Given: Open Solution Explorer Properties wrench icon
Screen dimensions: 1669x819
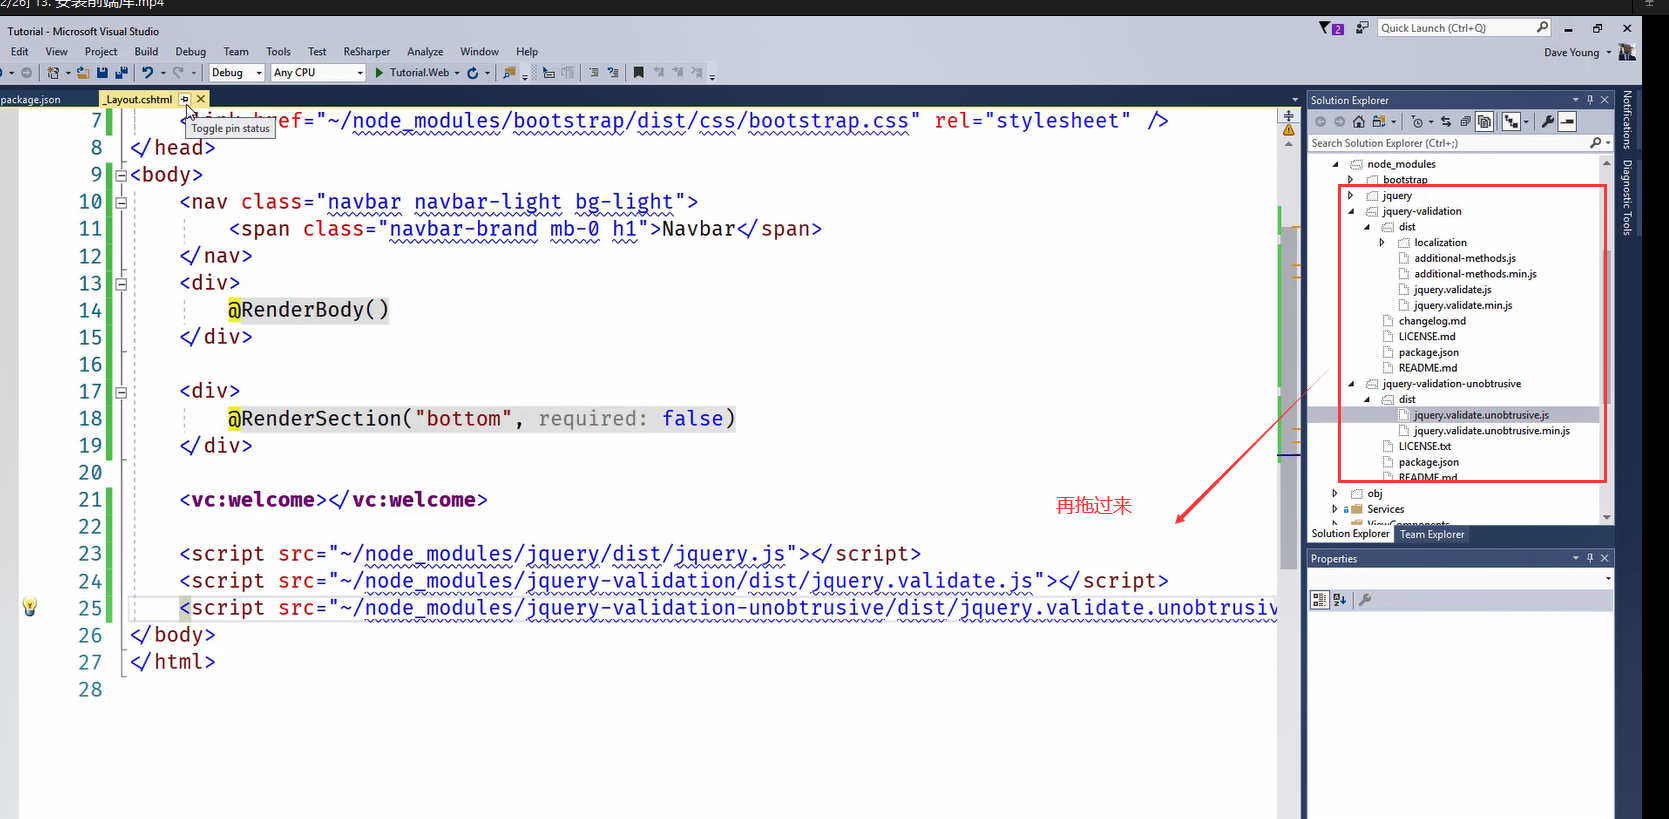Looking at the screenshot, I should [1548, 122].
